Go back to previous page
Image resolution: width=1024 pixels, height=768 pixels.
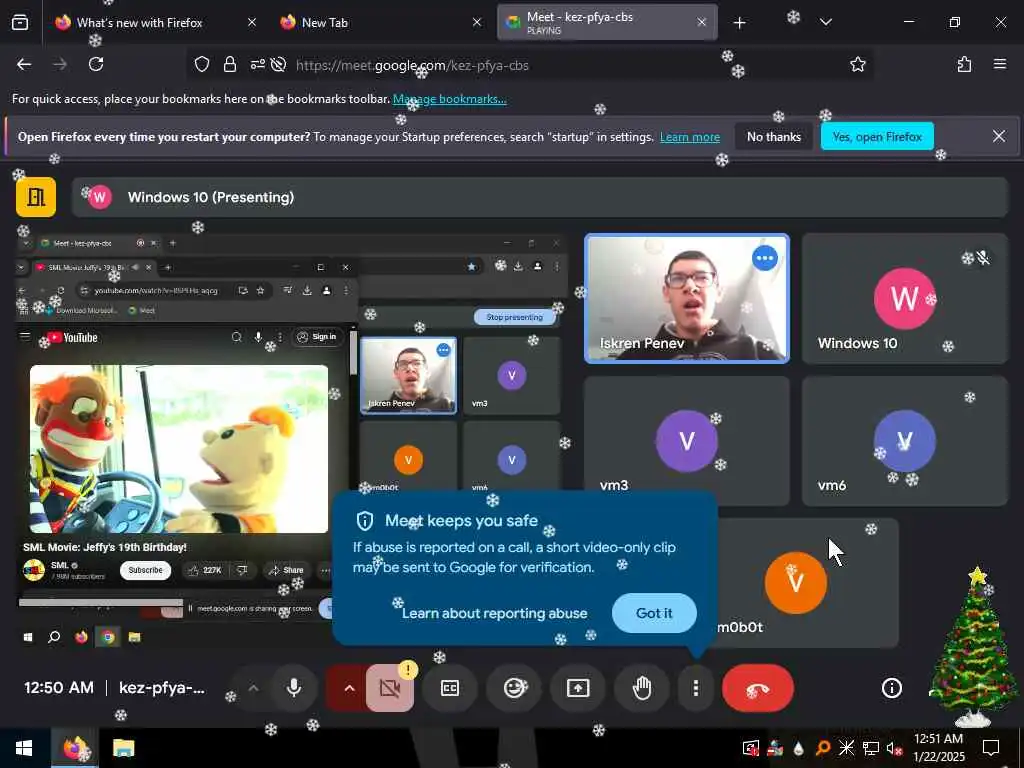[24, 64]
